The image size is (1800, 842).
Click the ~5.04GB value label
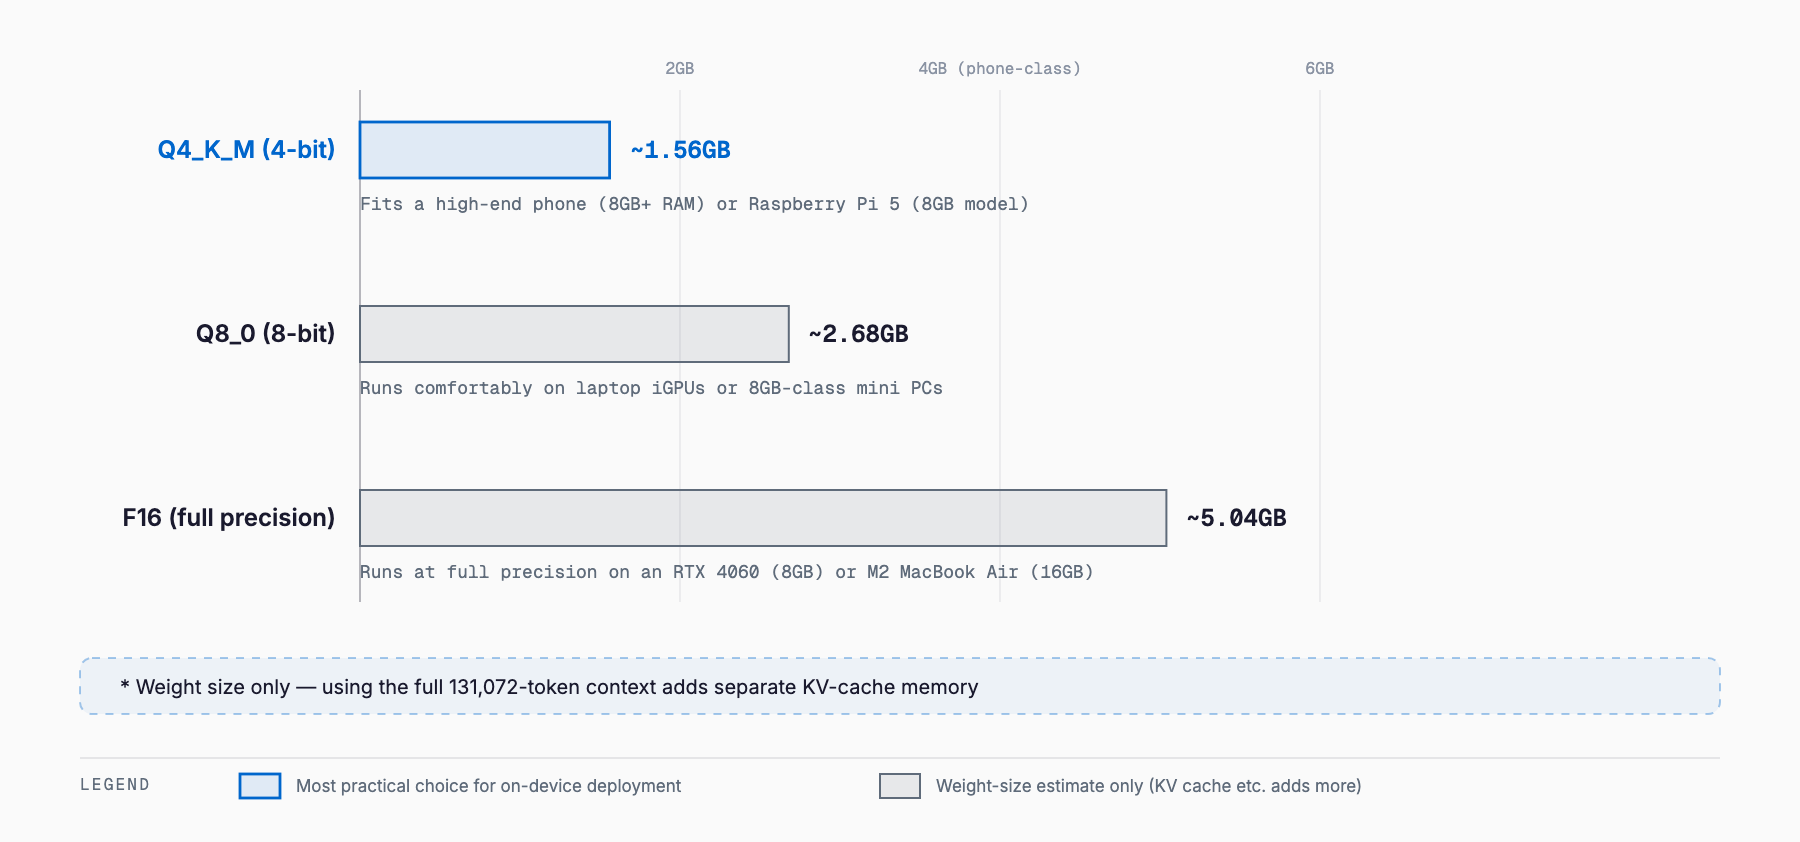(1236, 518)
